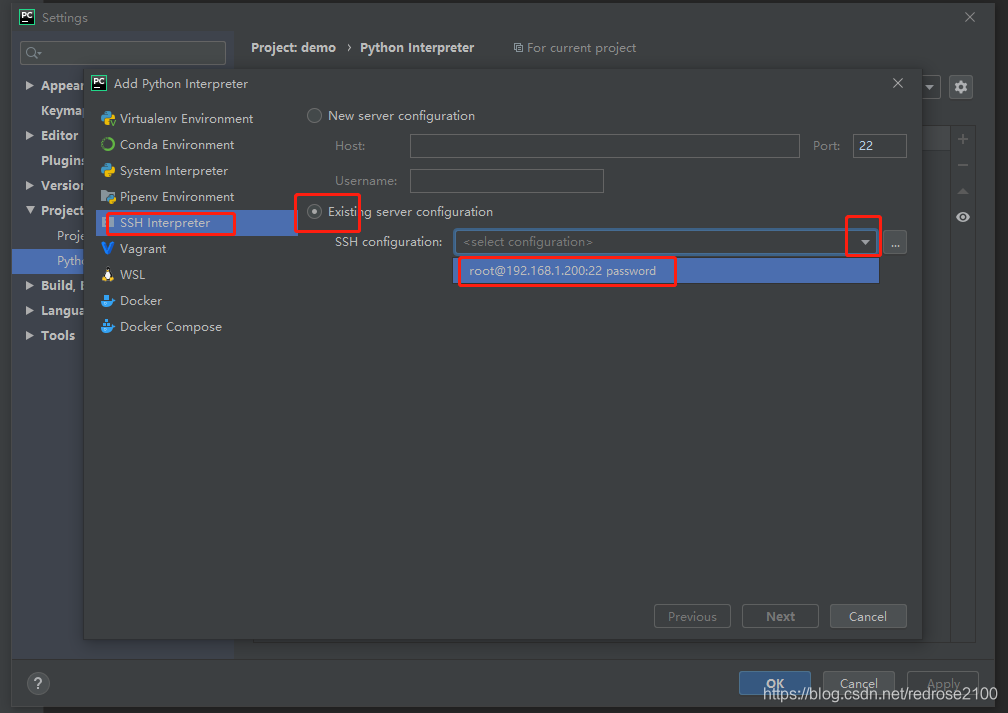The image size is (1008, 713).
Task: Click the plus add-package icon
Action: [962, 139]
